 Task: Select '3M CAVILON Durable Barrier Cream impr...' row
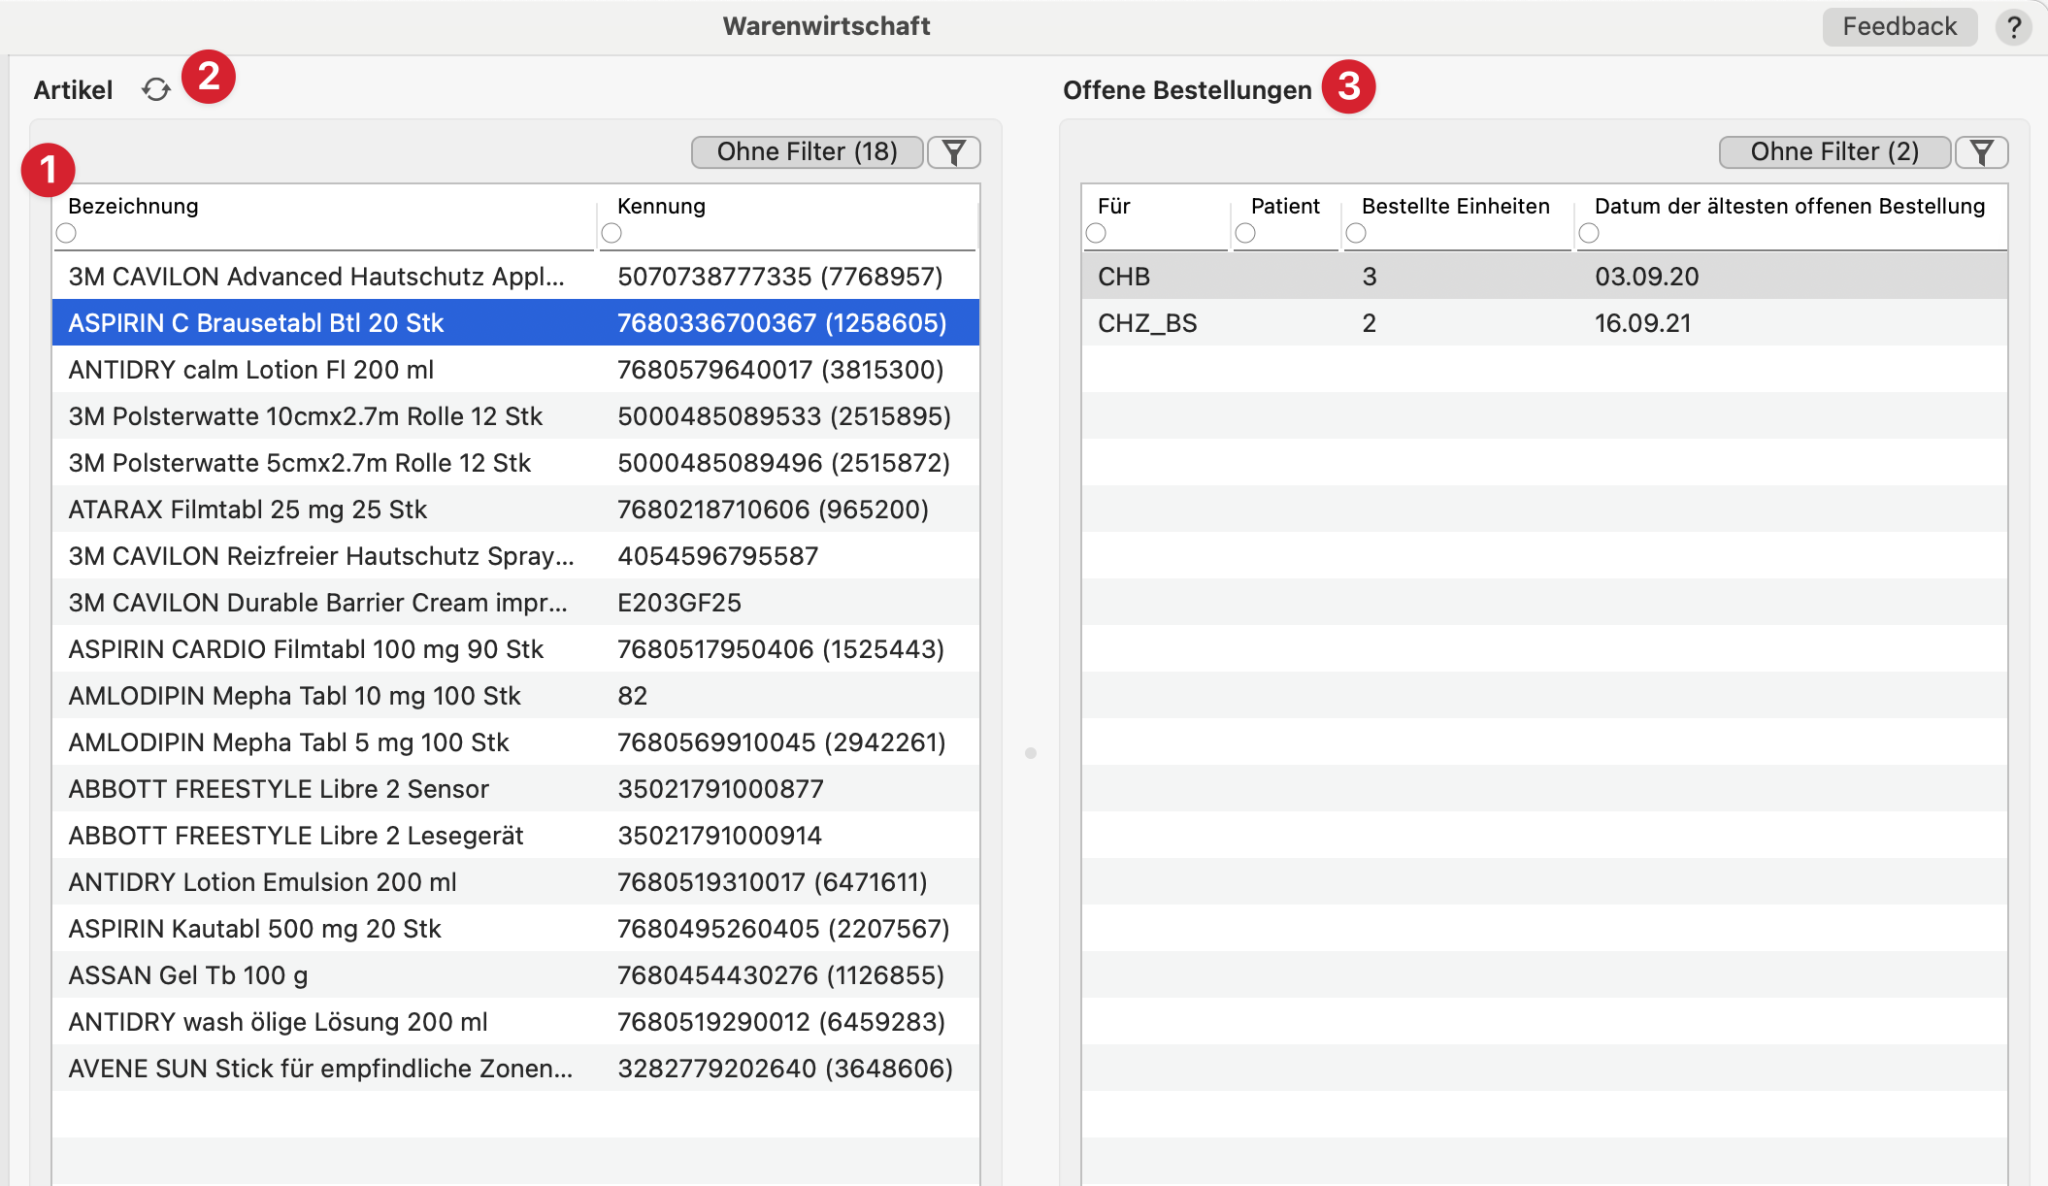click(x=516, y=603)
